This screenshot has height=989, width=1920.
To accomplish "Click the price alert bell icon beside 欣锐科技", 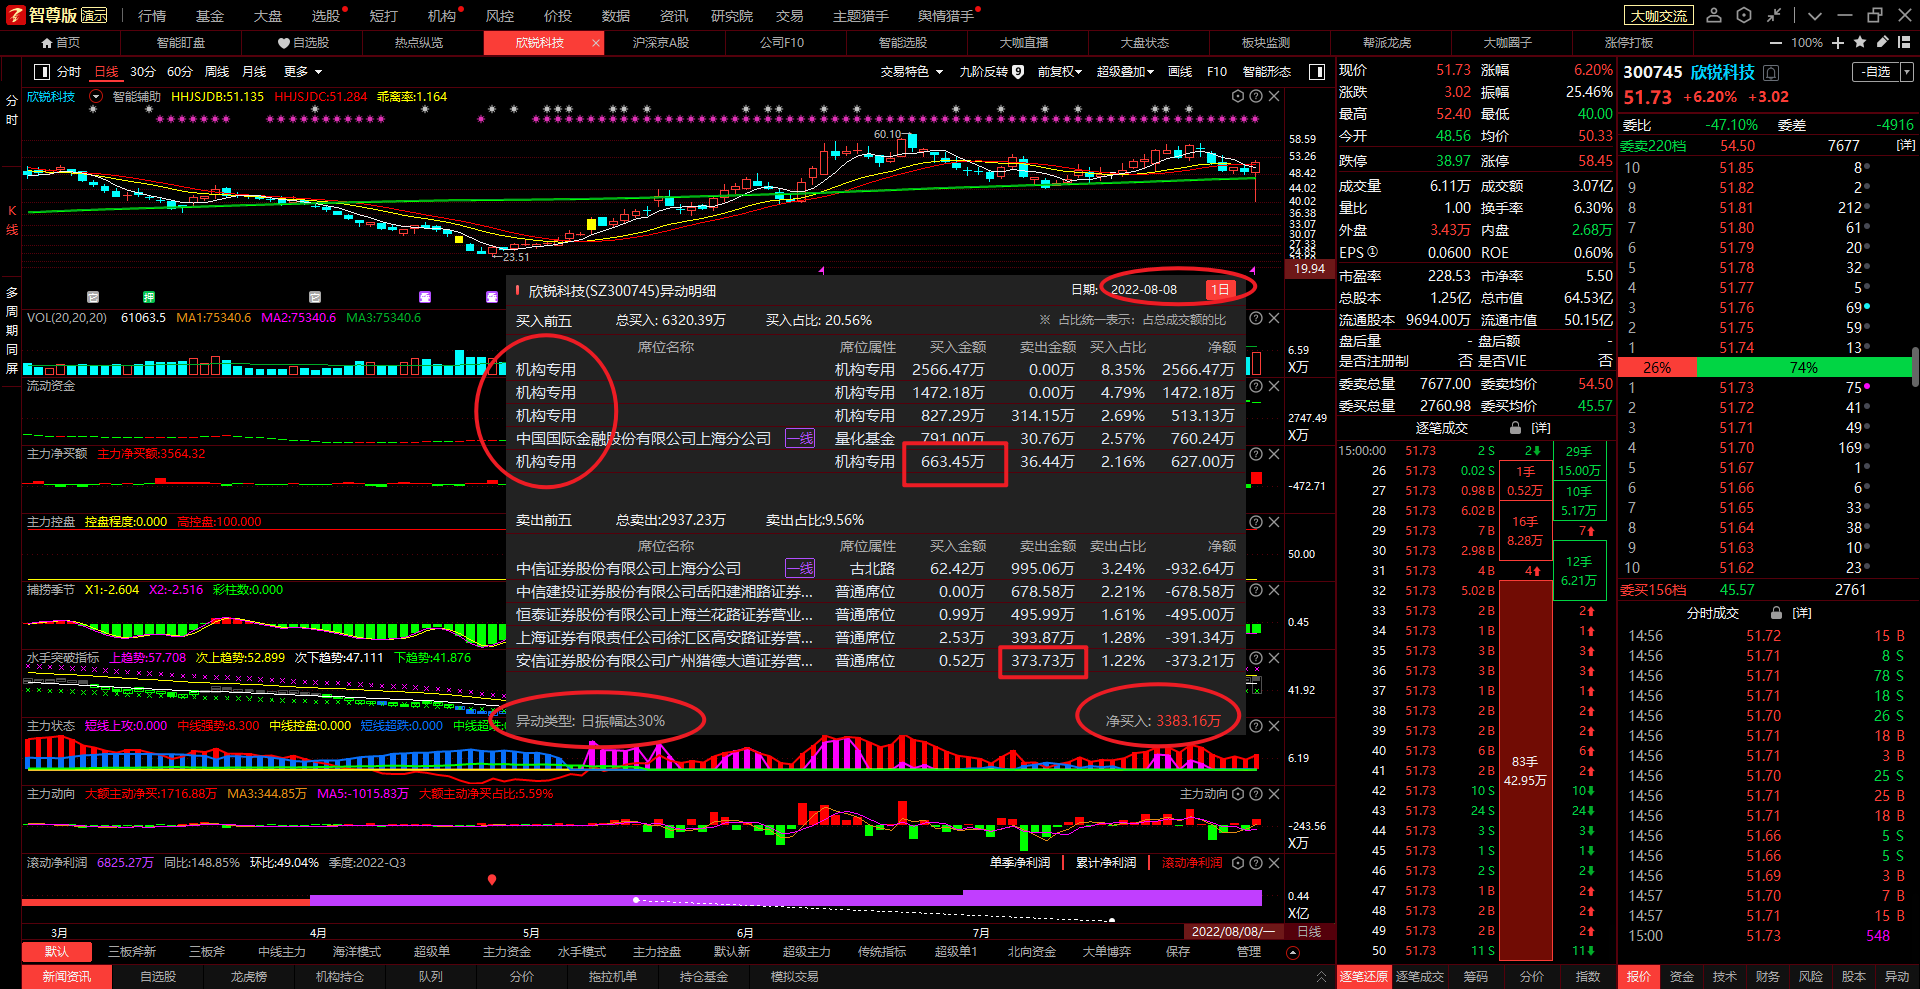I will coord(1771,72).
